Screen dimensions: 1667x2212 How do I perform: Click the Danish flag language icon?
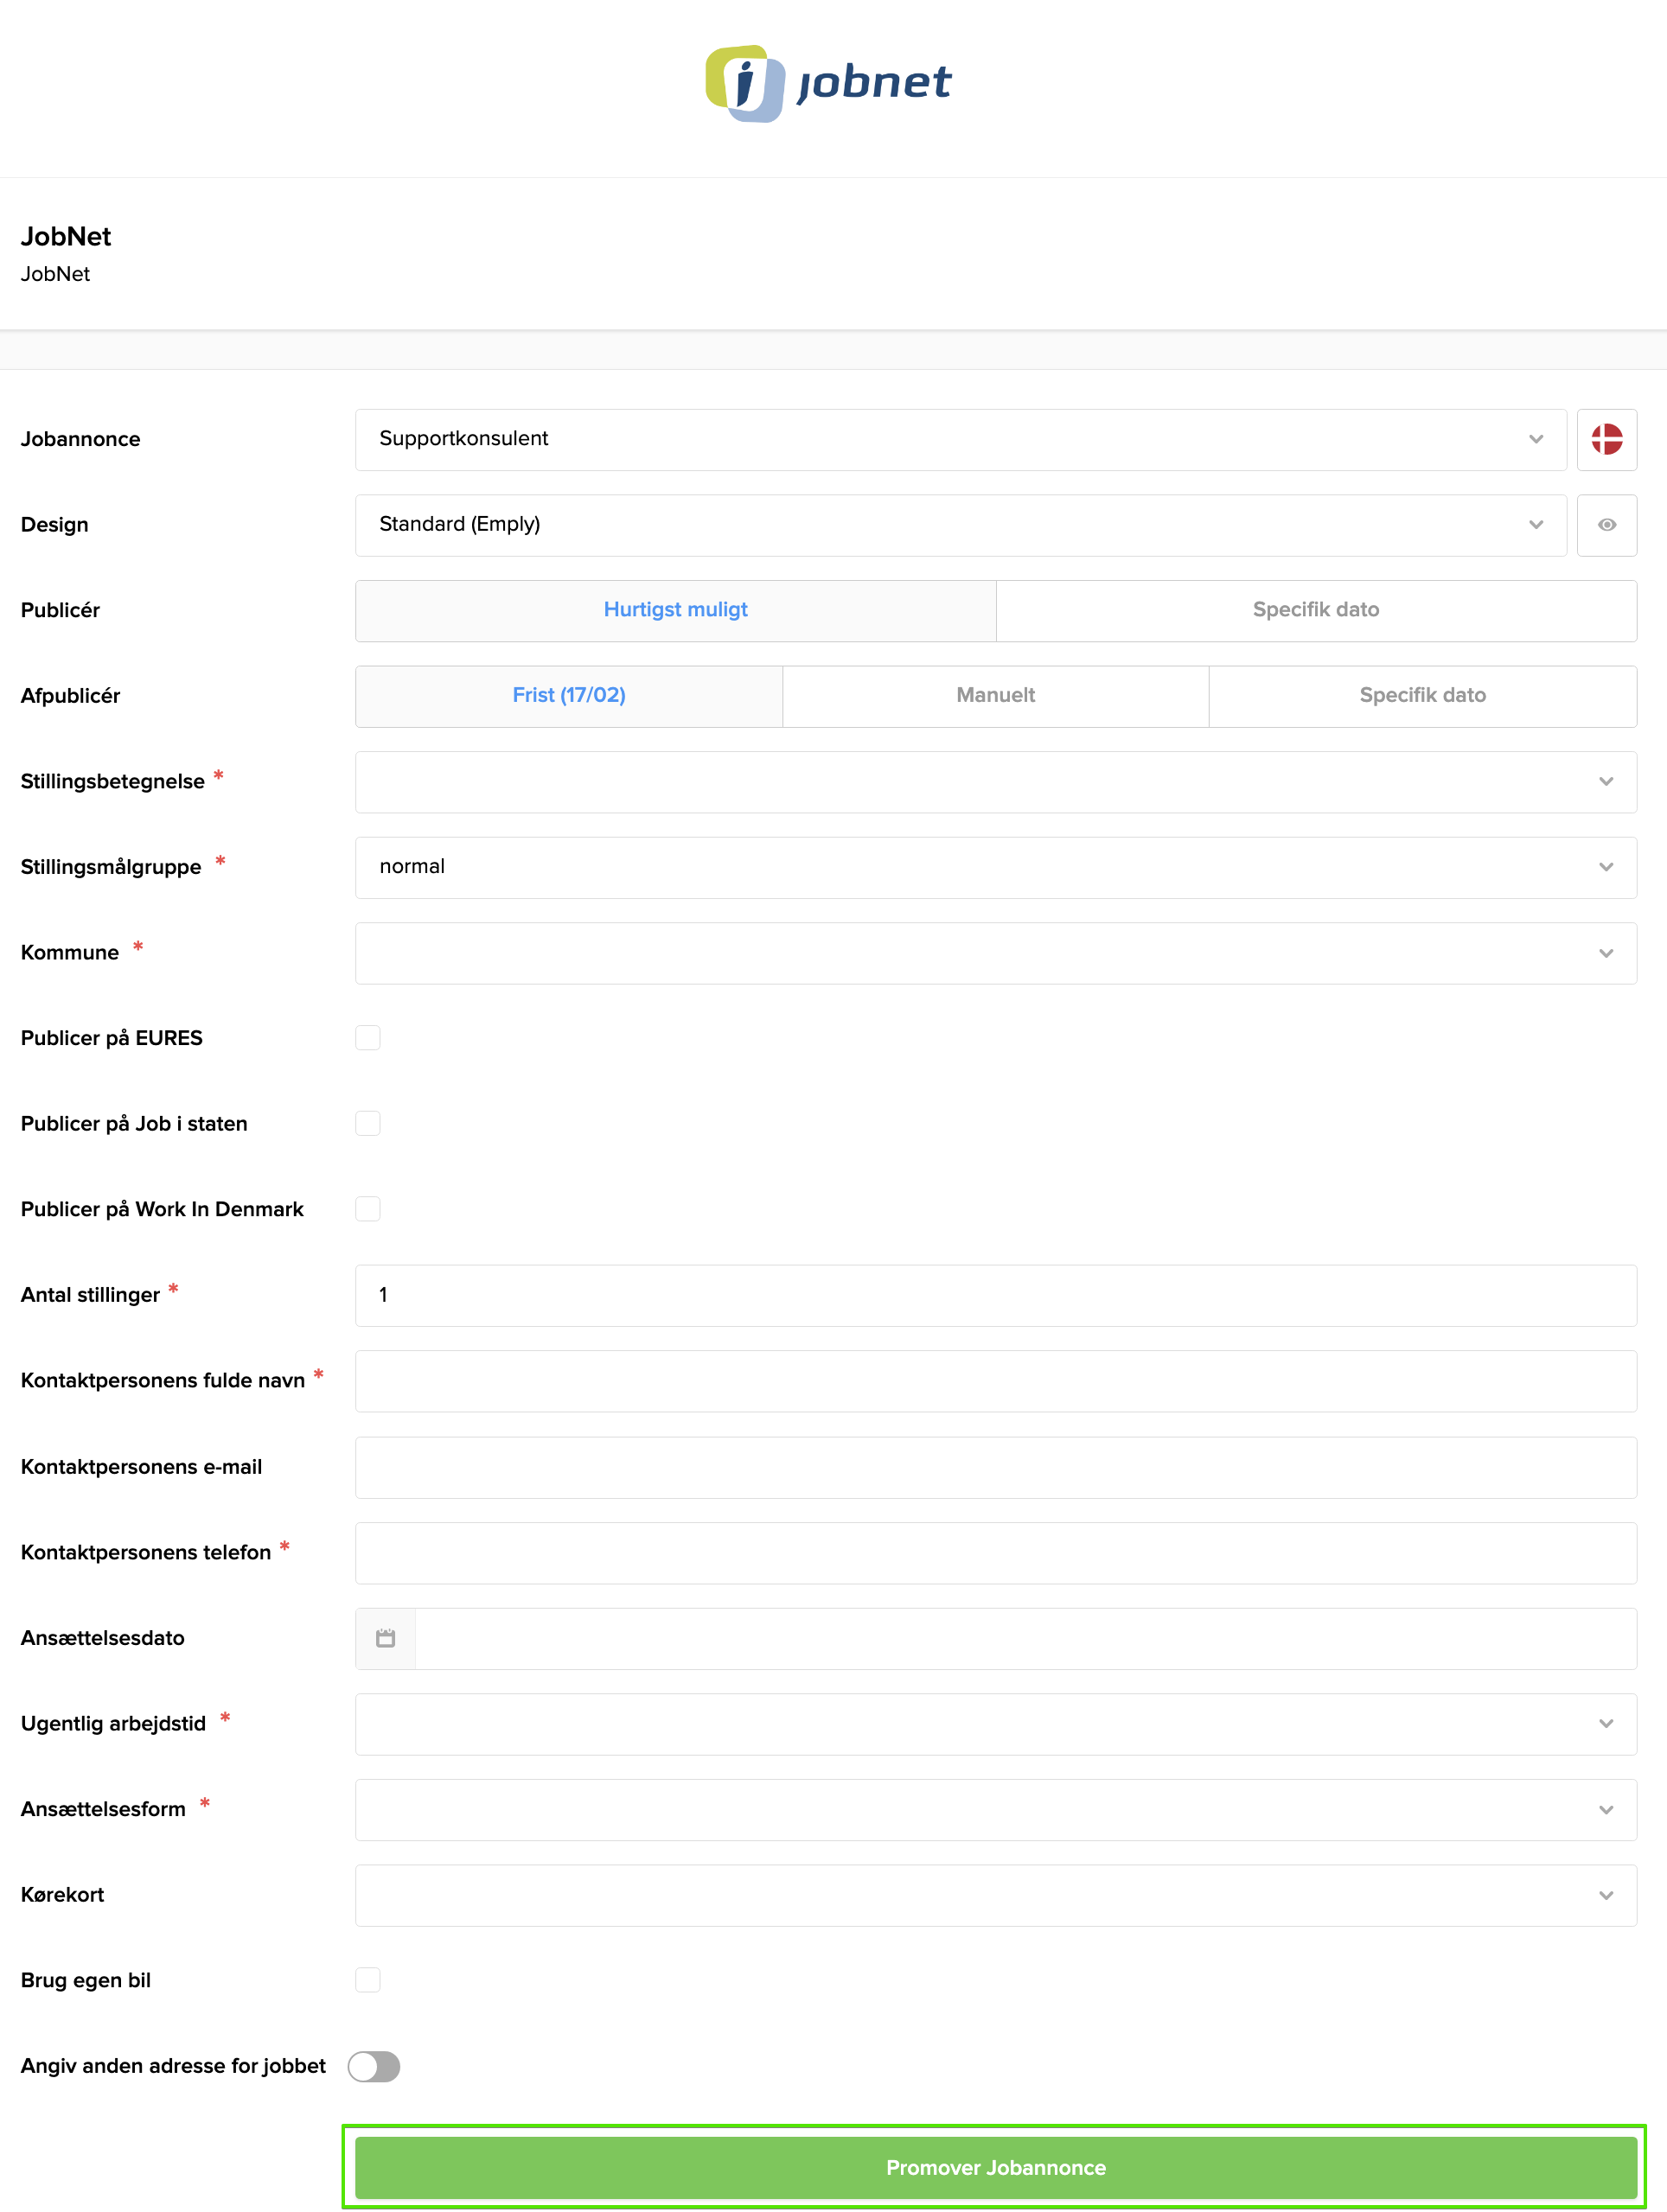(x=1606, y=439)
